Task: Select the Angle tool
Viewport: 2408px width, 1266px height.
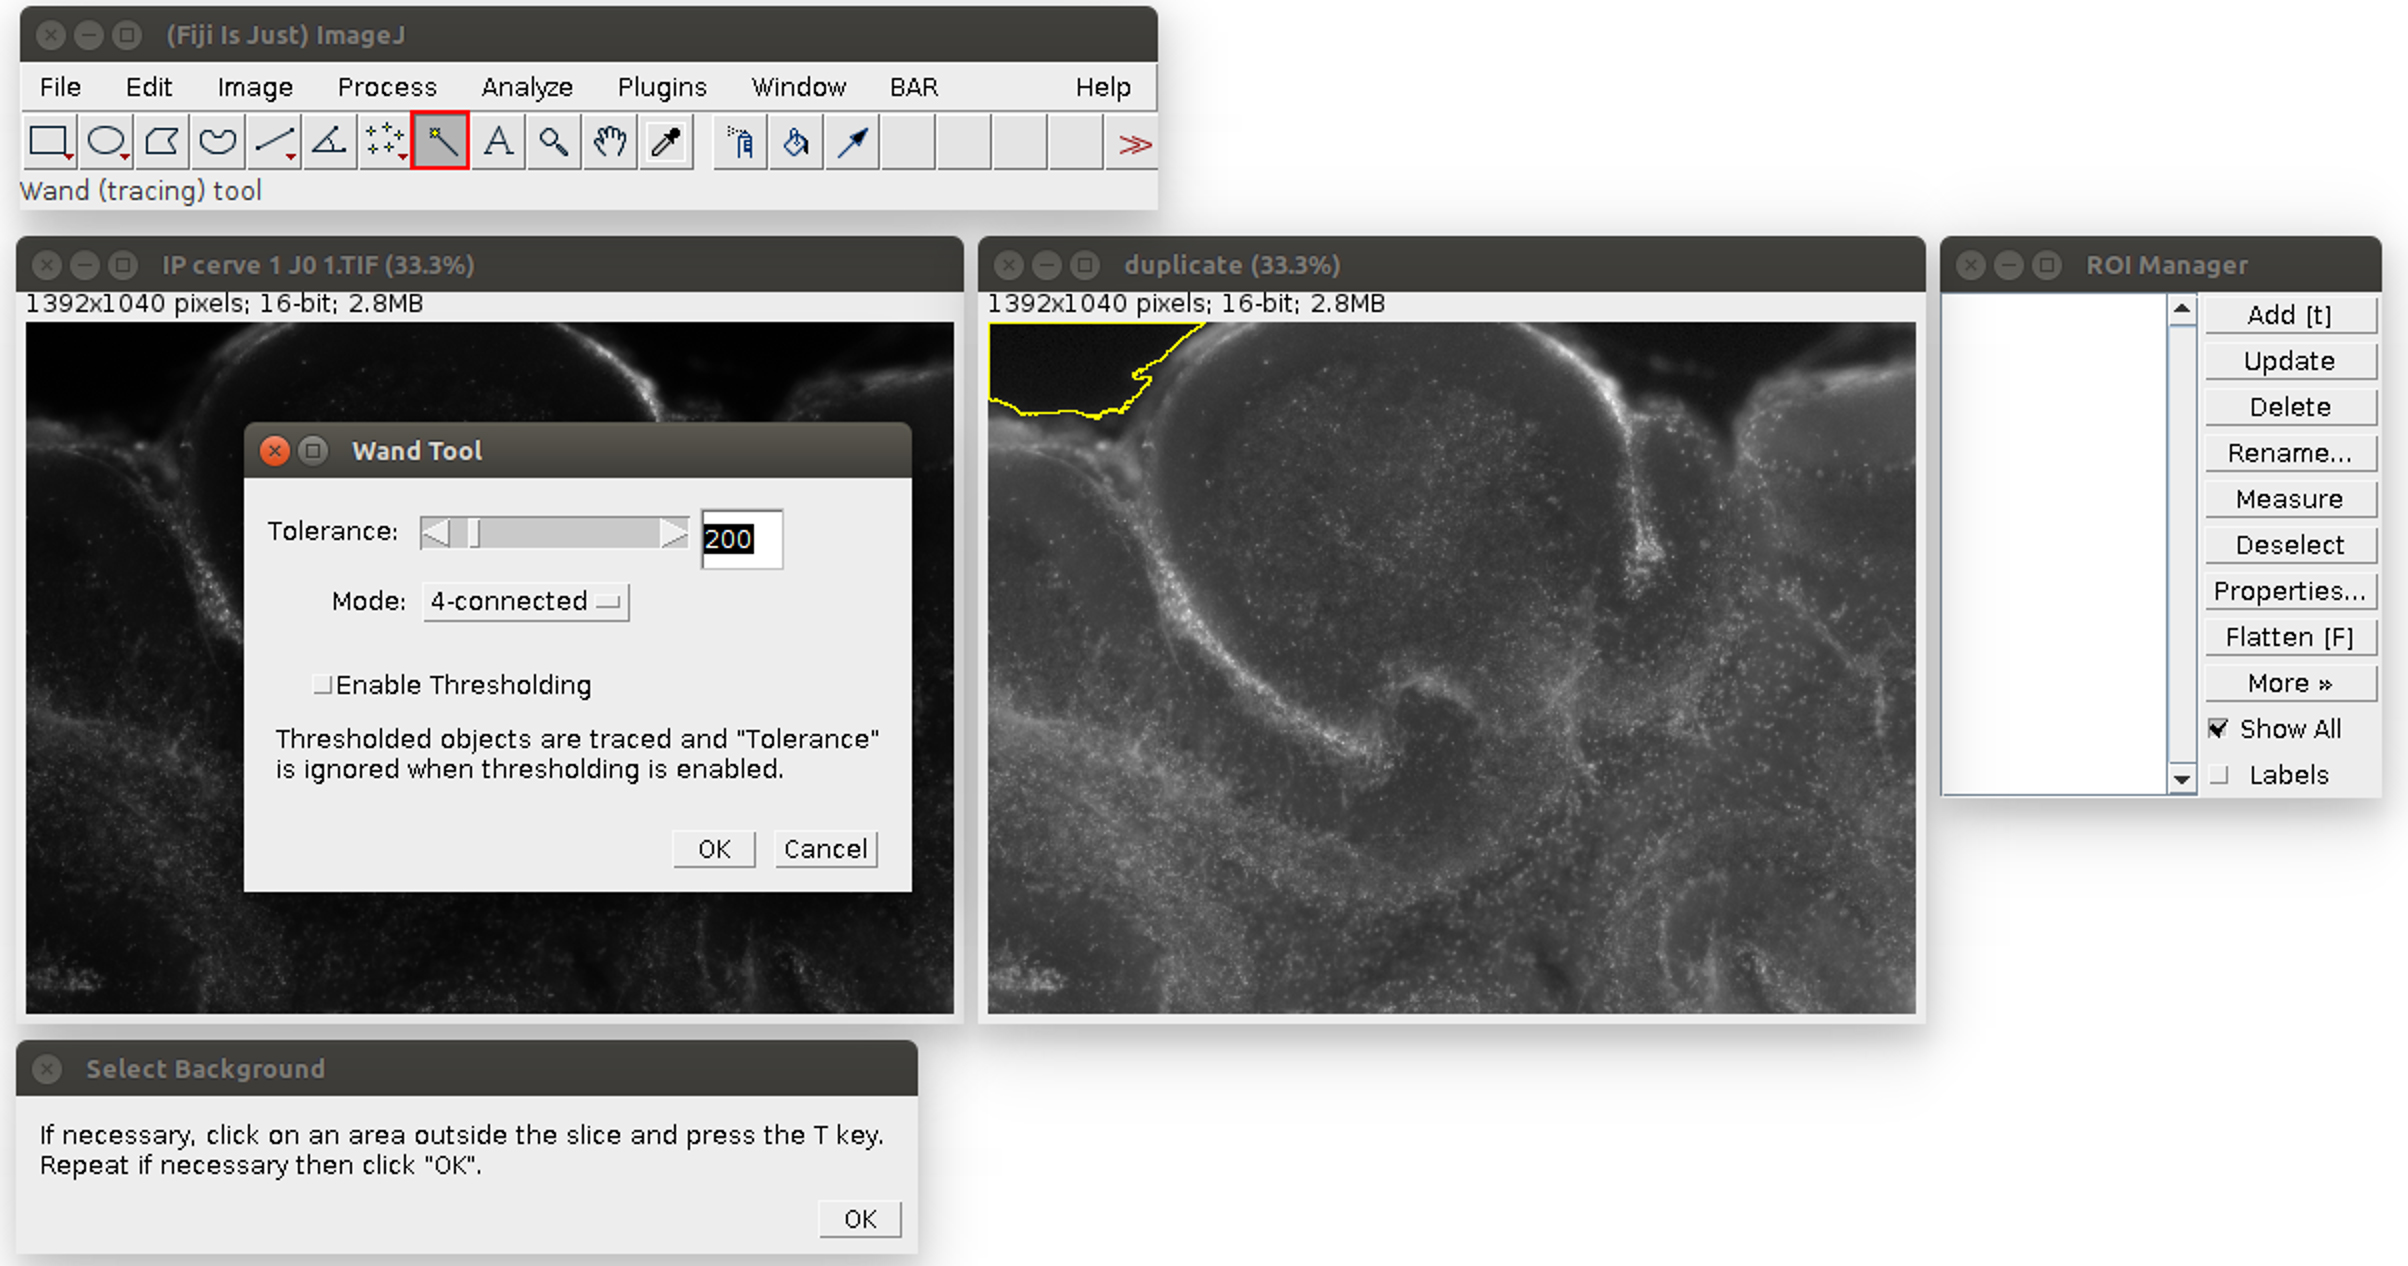Action: tap(330, 143)
